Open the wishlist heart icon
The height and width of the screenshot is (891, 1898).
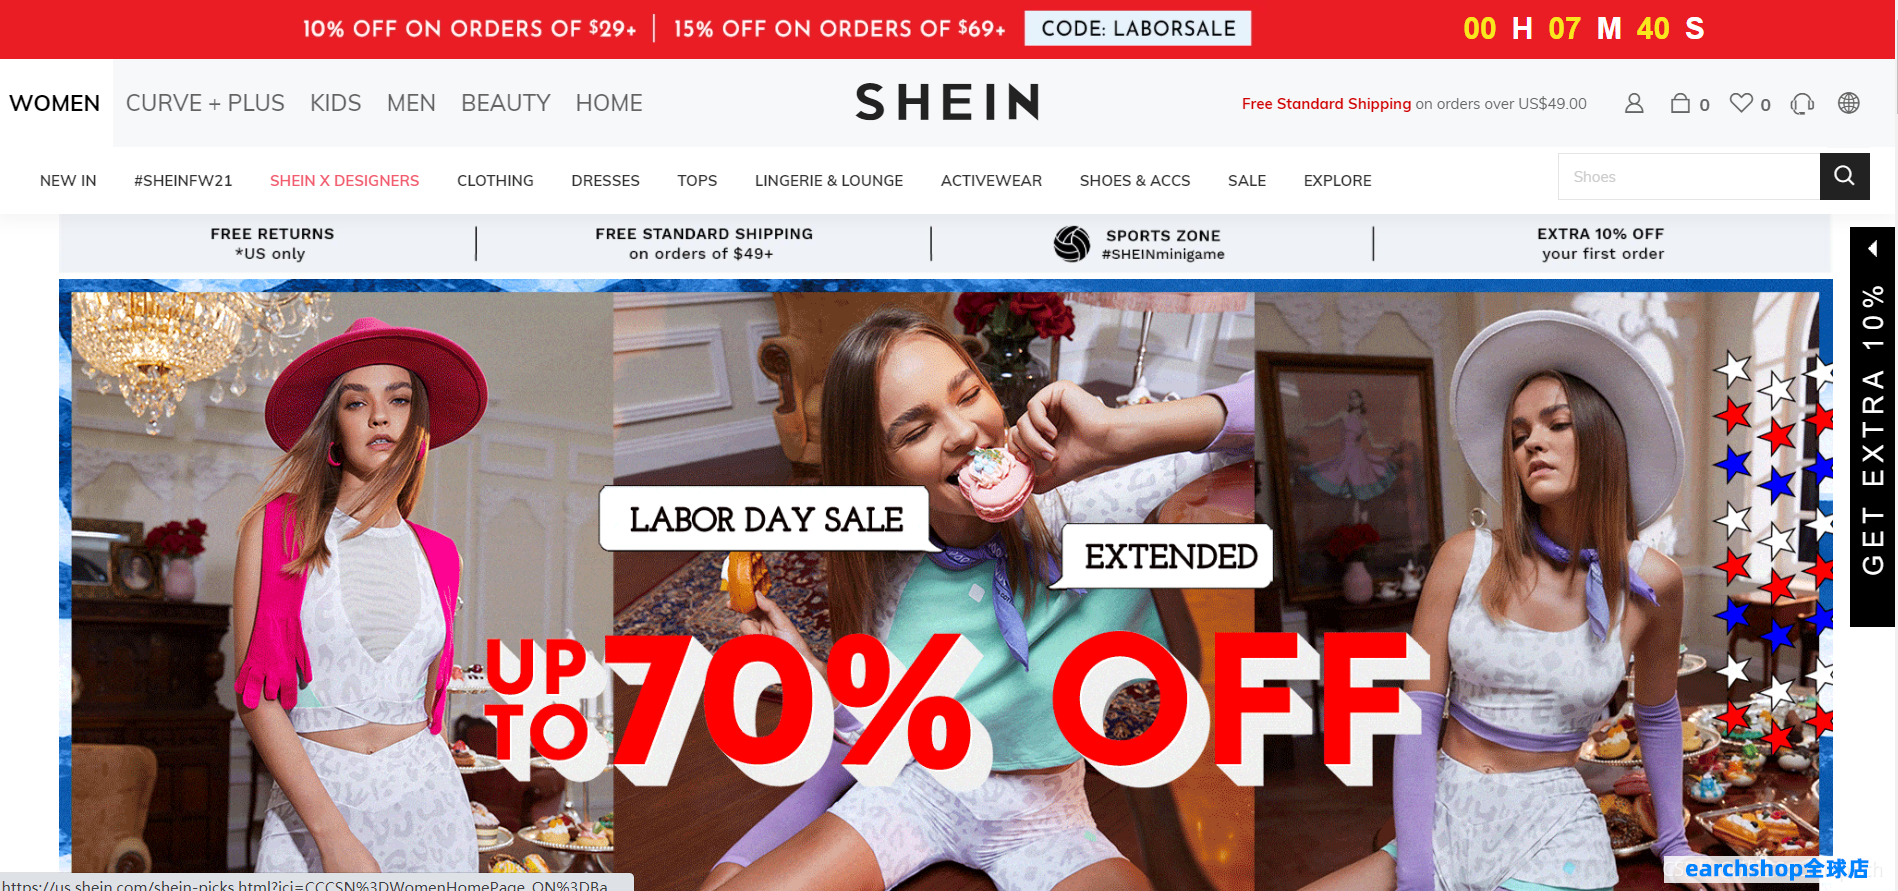pos(1742,103)
